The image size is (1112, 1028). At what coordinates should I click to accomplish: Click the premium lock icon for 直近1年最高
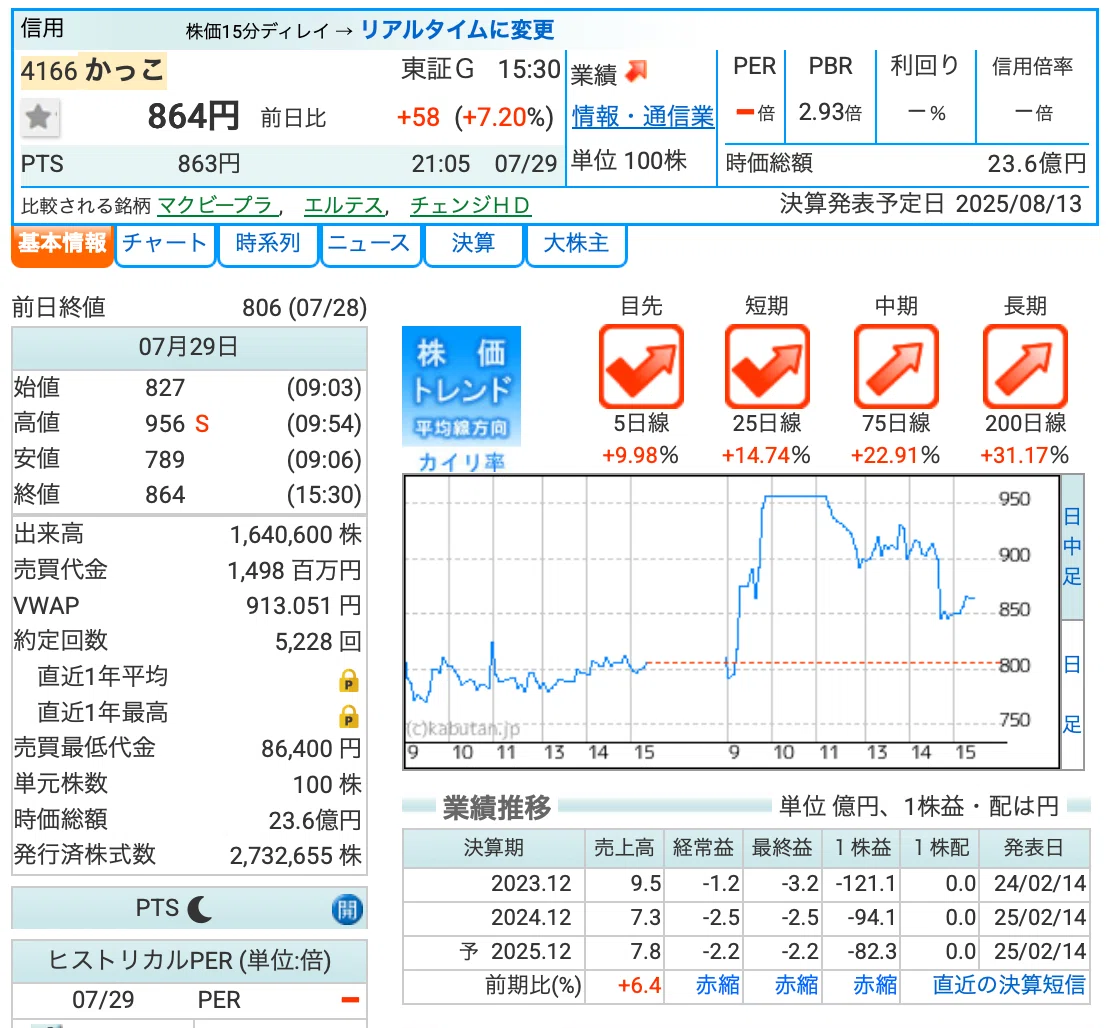348,716
